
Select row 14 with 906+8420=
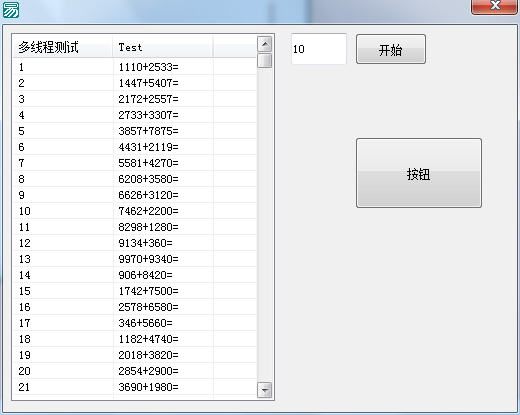click(x=134, y=275)
